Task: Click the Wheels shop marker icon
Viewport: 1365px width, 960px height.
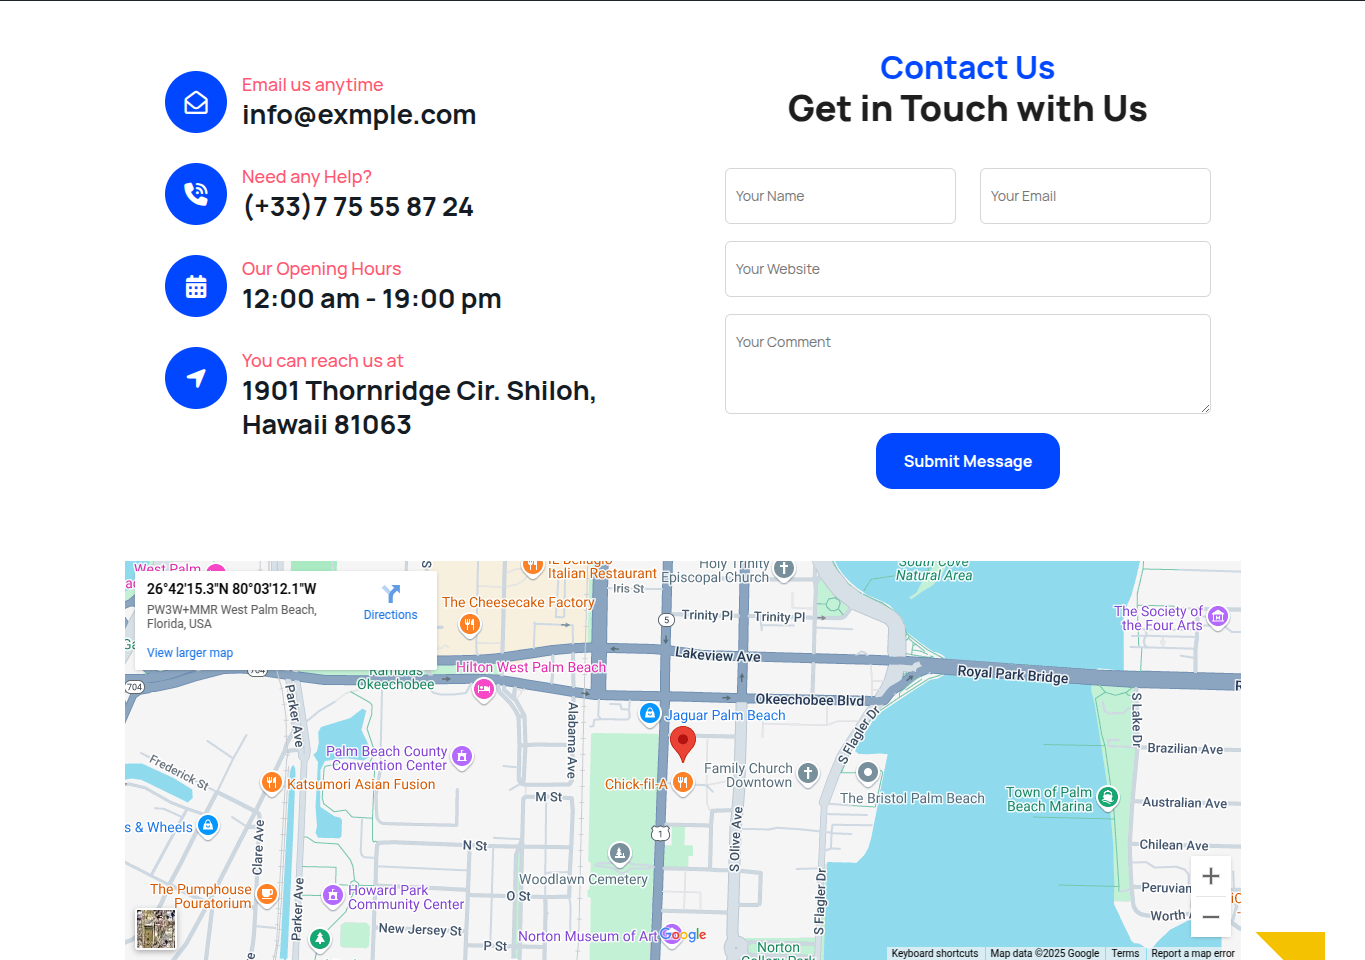Action: pyautogui.click(x=208, y=826)
